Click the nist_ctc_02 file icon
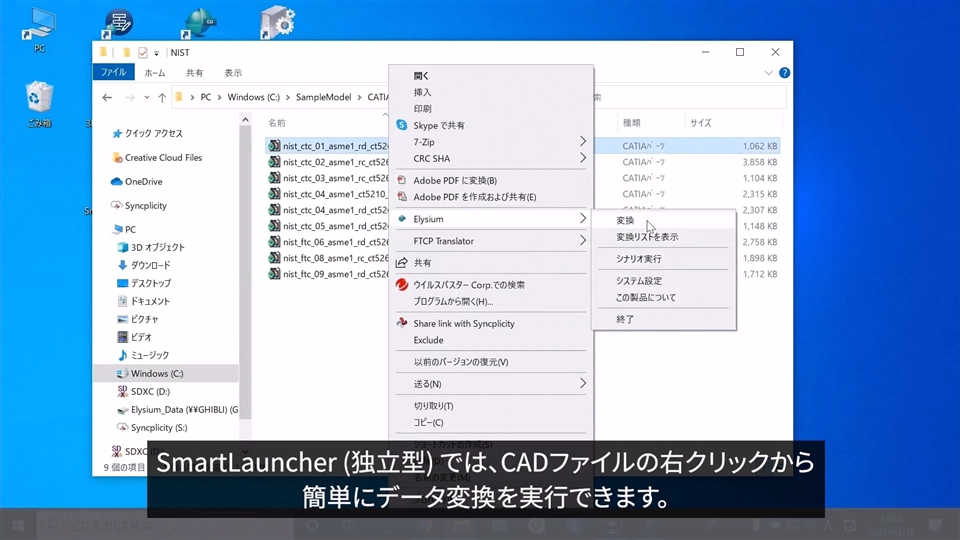 pyautogui.click(x=274, y=162)
